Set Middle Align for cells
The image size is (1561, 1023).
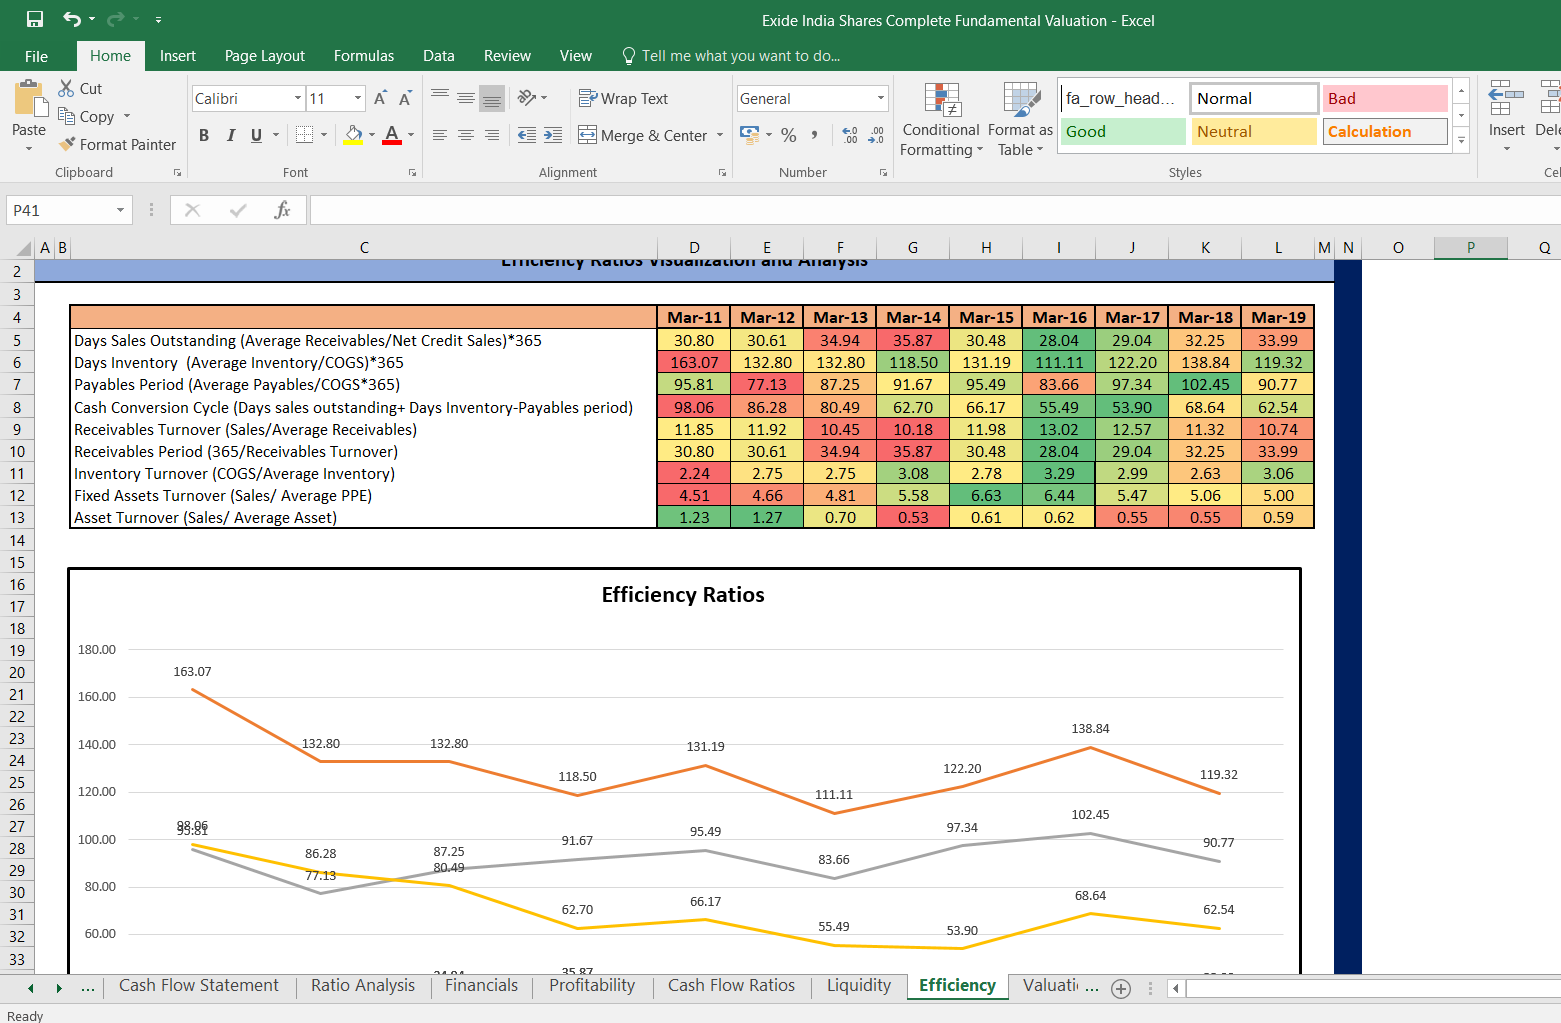[x=466, y=97]
